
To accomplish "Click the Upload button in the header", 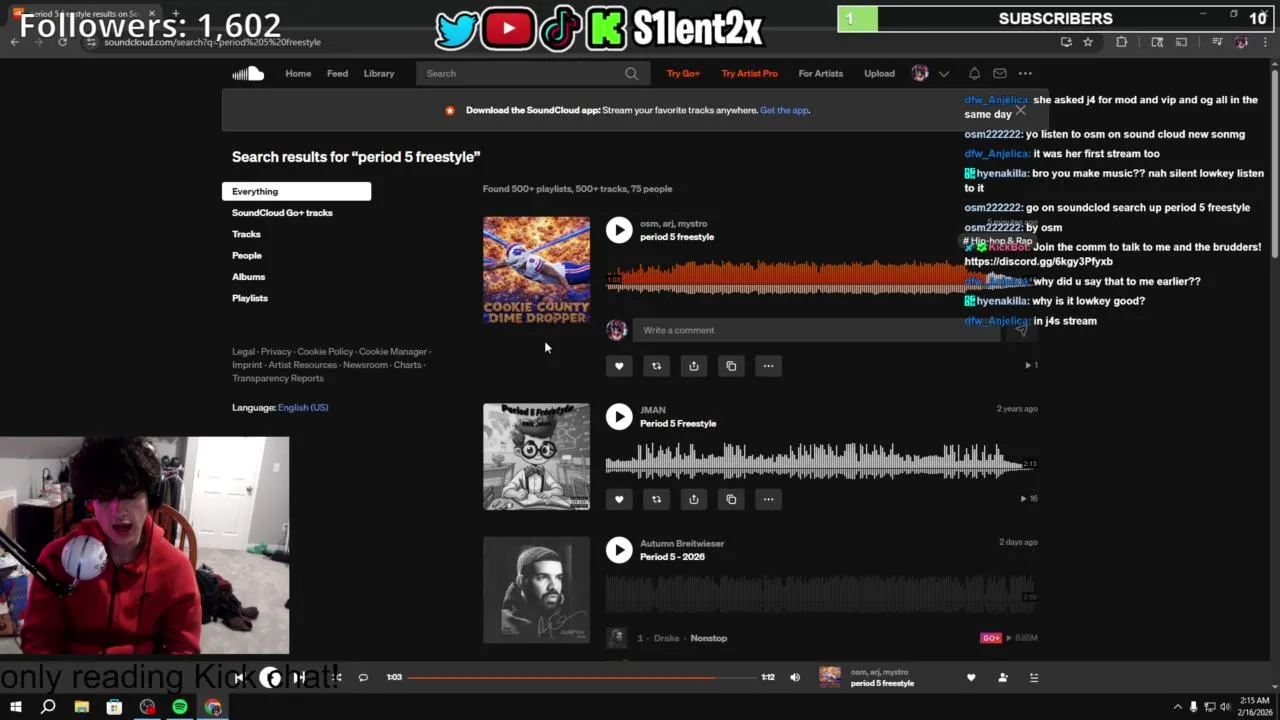I will point(879,73).
